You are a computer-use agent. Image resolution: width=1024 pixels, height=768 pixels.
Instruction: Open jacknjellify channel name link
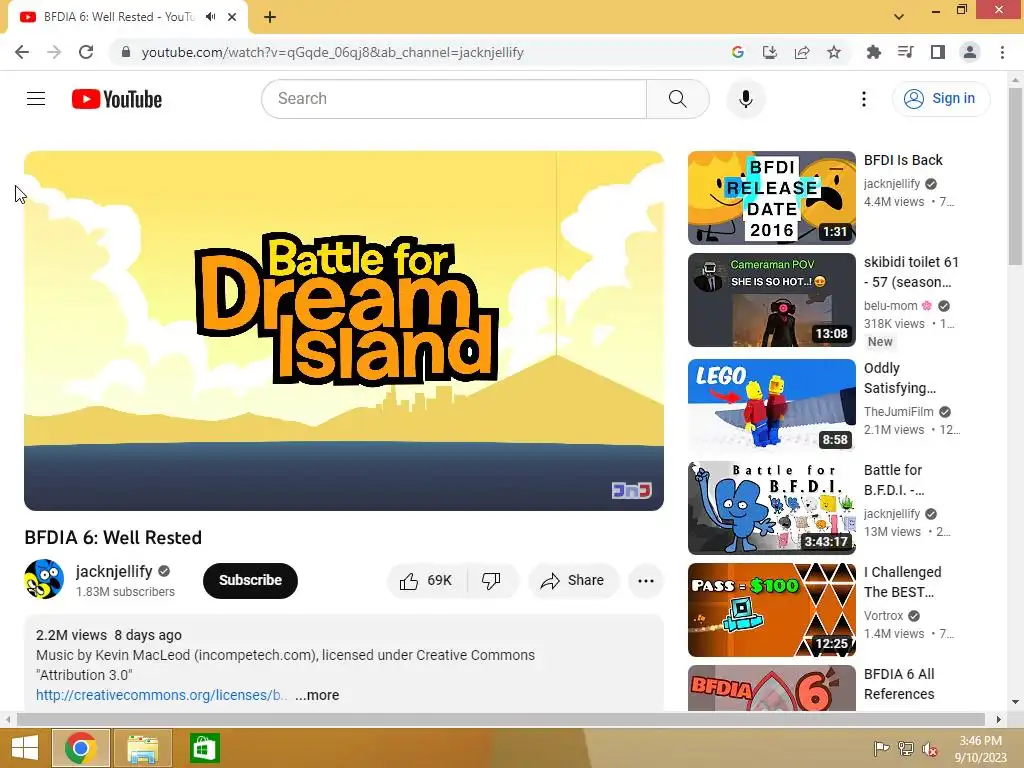(114, 571)
